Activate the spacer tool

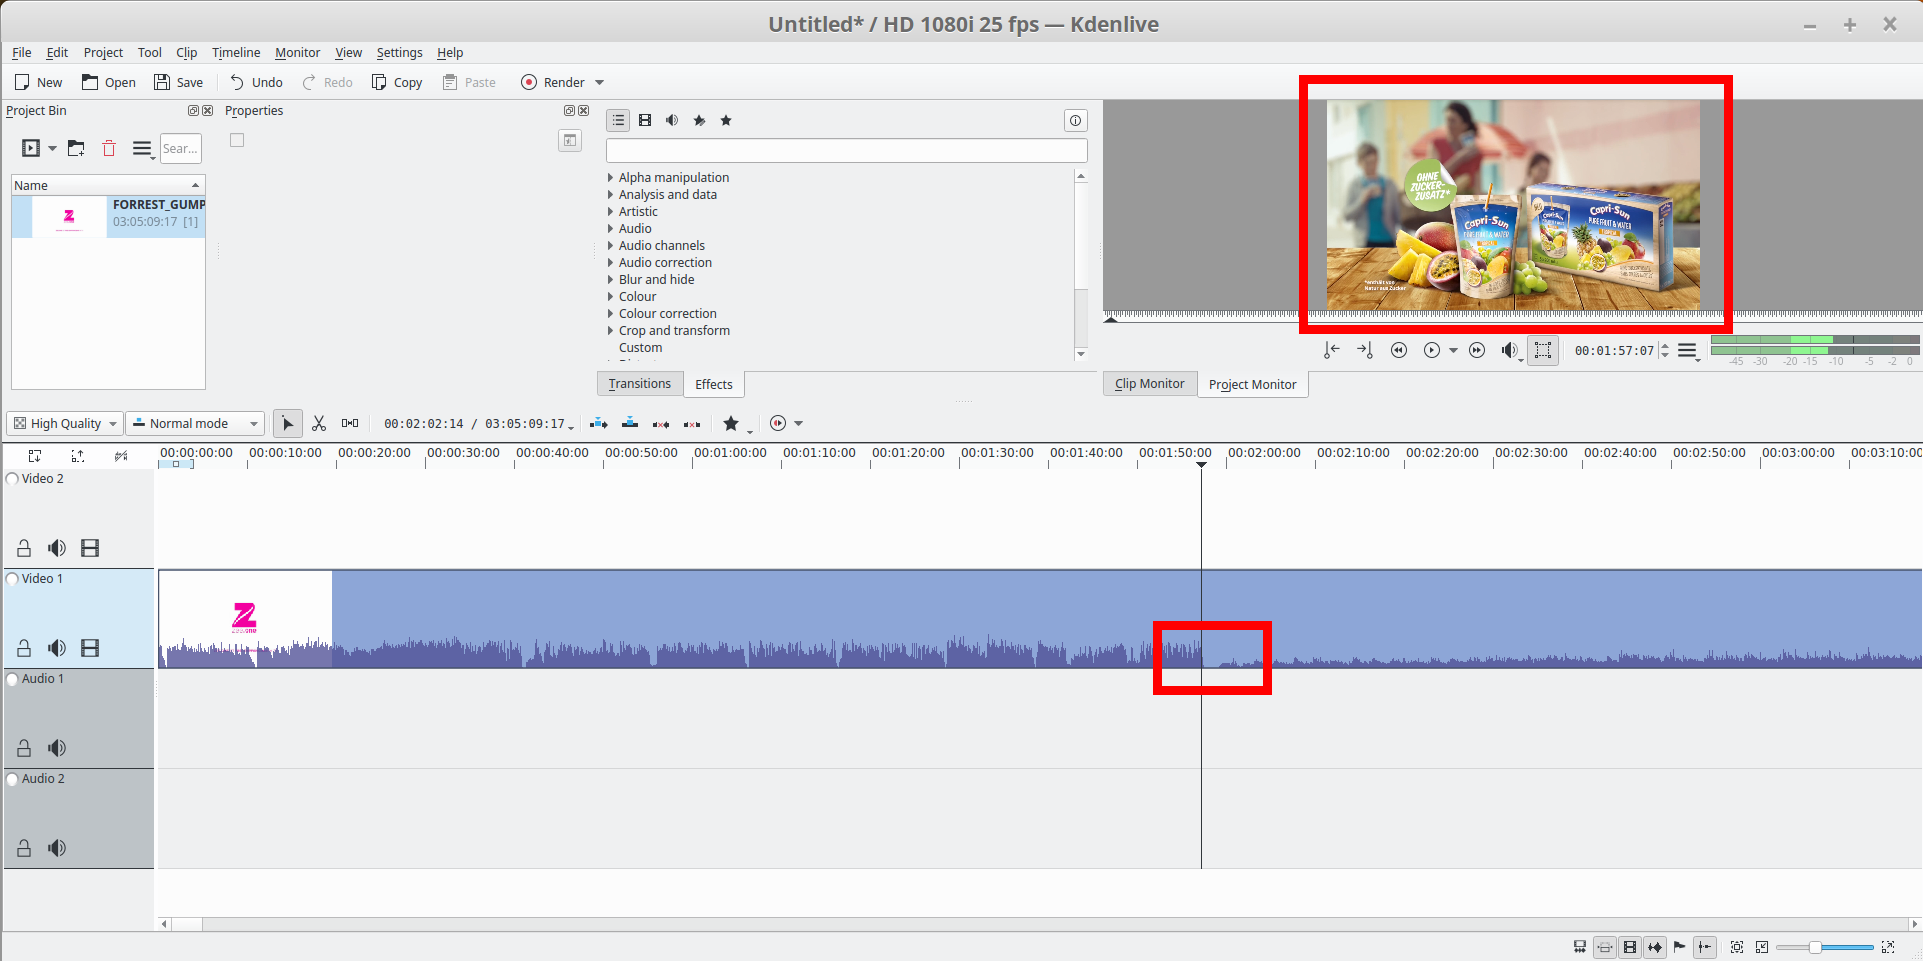coord(350,424)
